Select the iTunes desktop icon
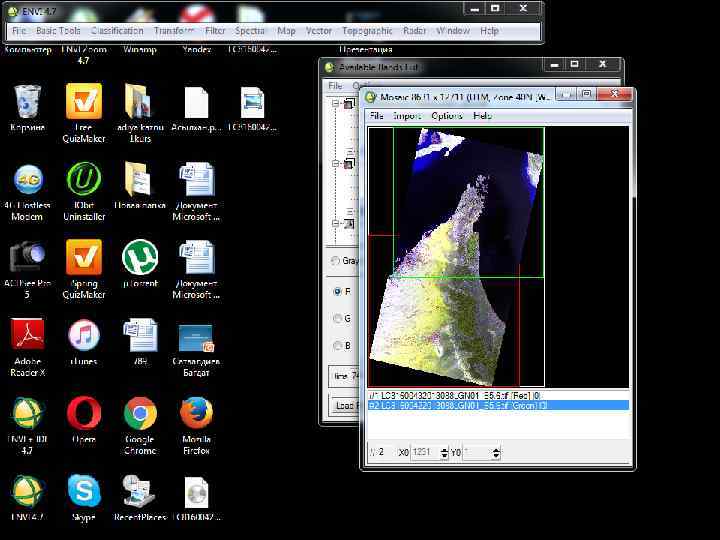The image size is (720, 540). point(84,342)
